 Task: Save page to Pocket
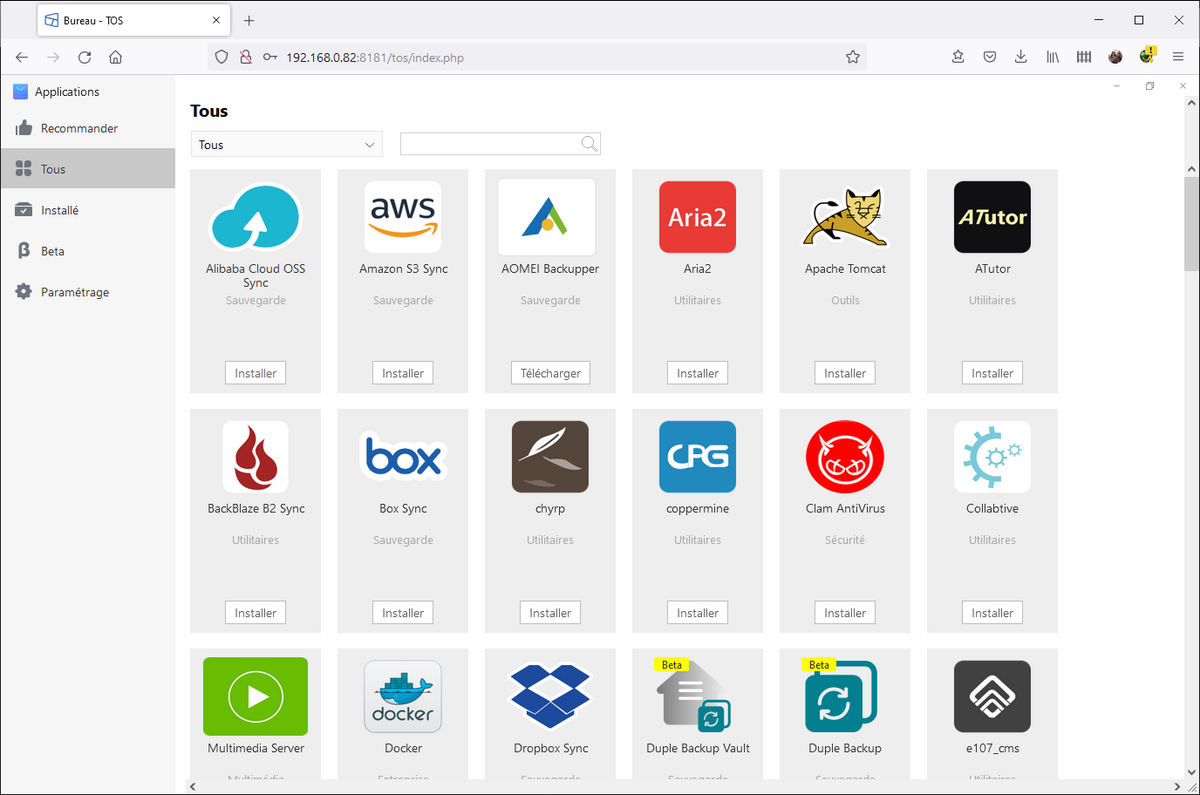[989, 57]
